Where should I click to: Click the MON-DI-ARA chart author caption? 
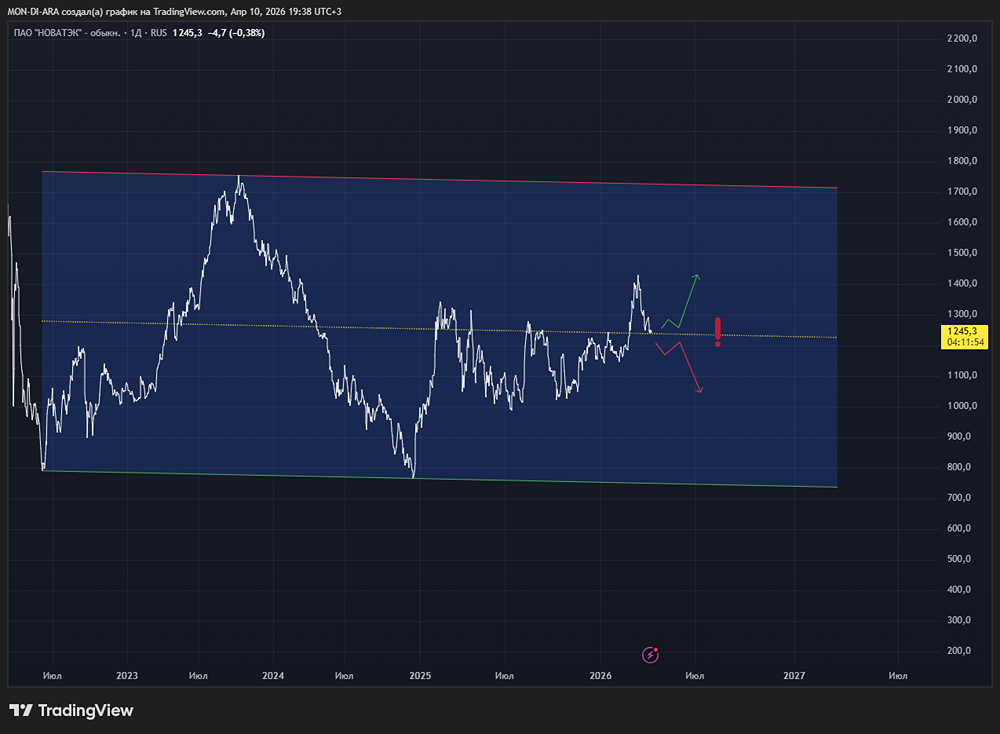pyautogui.click(x=174, y=11)
